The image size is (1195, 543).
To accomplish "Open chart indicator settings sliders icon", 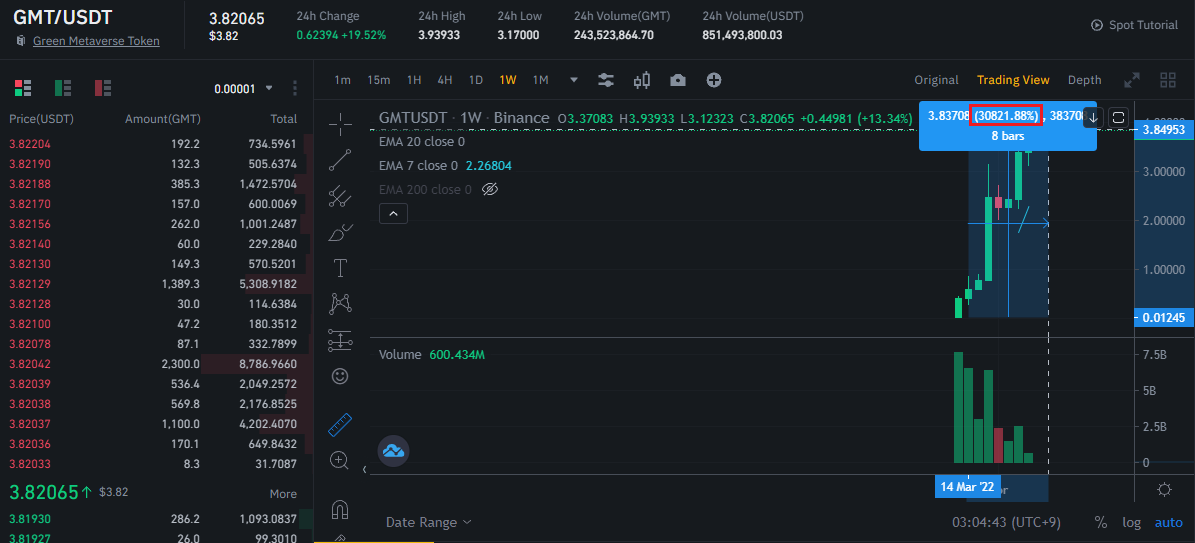I will [606, 80].
